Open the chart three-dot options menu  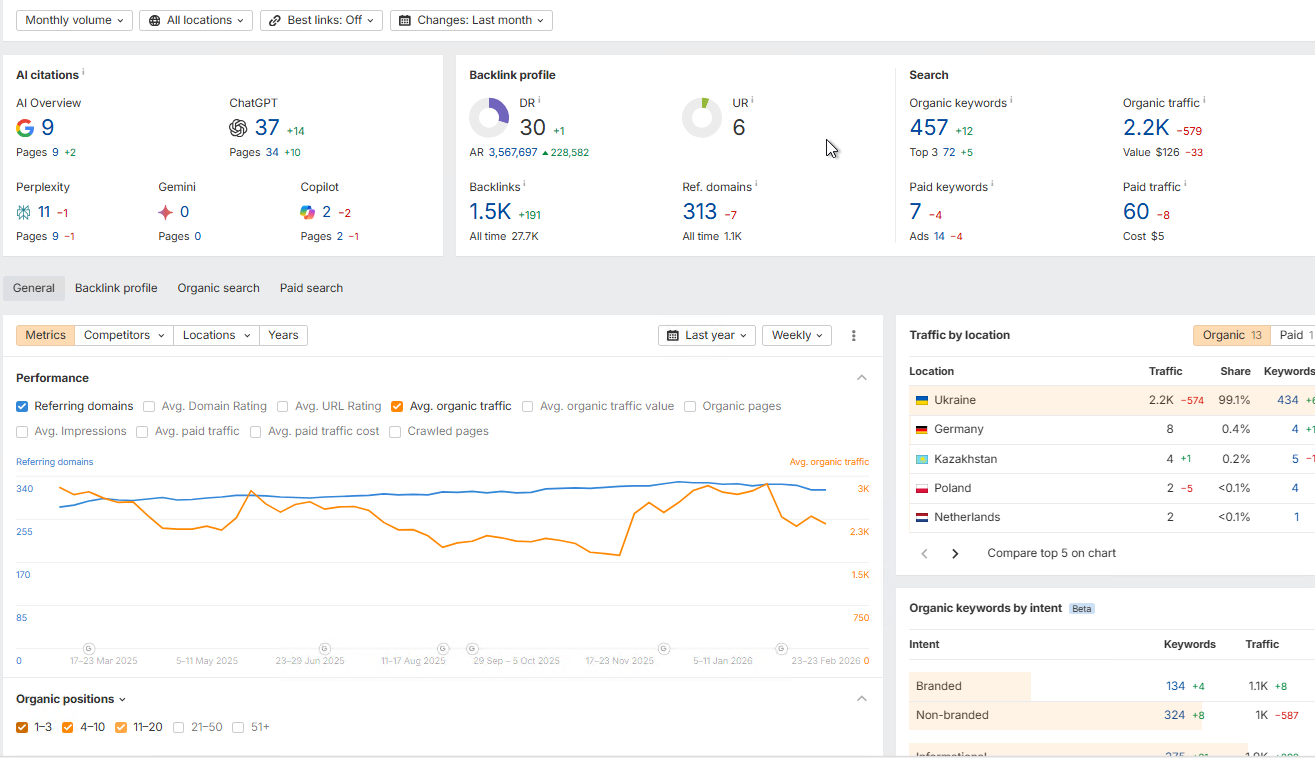pyautogui.click(x=854, y=336)
